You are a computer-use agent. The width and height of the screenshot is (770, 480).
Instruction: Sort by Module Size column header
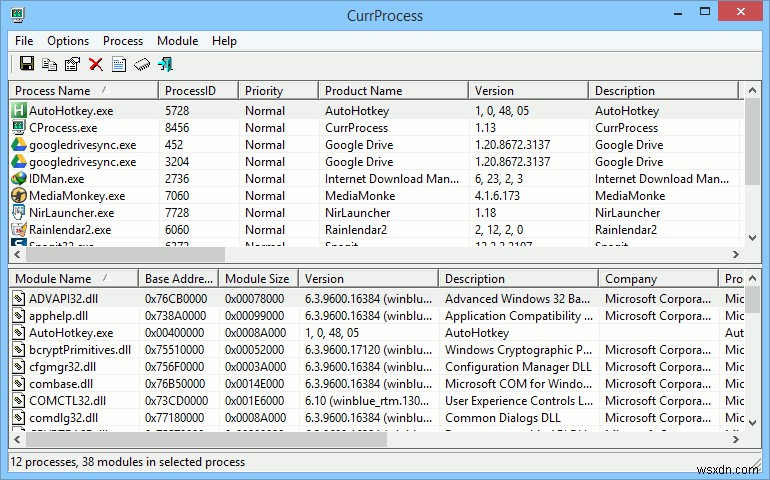[x=258, y=279]
